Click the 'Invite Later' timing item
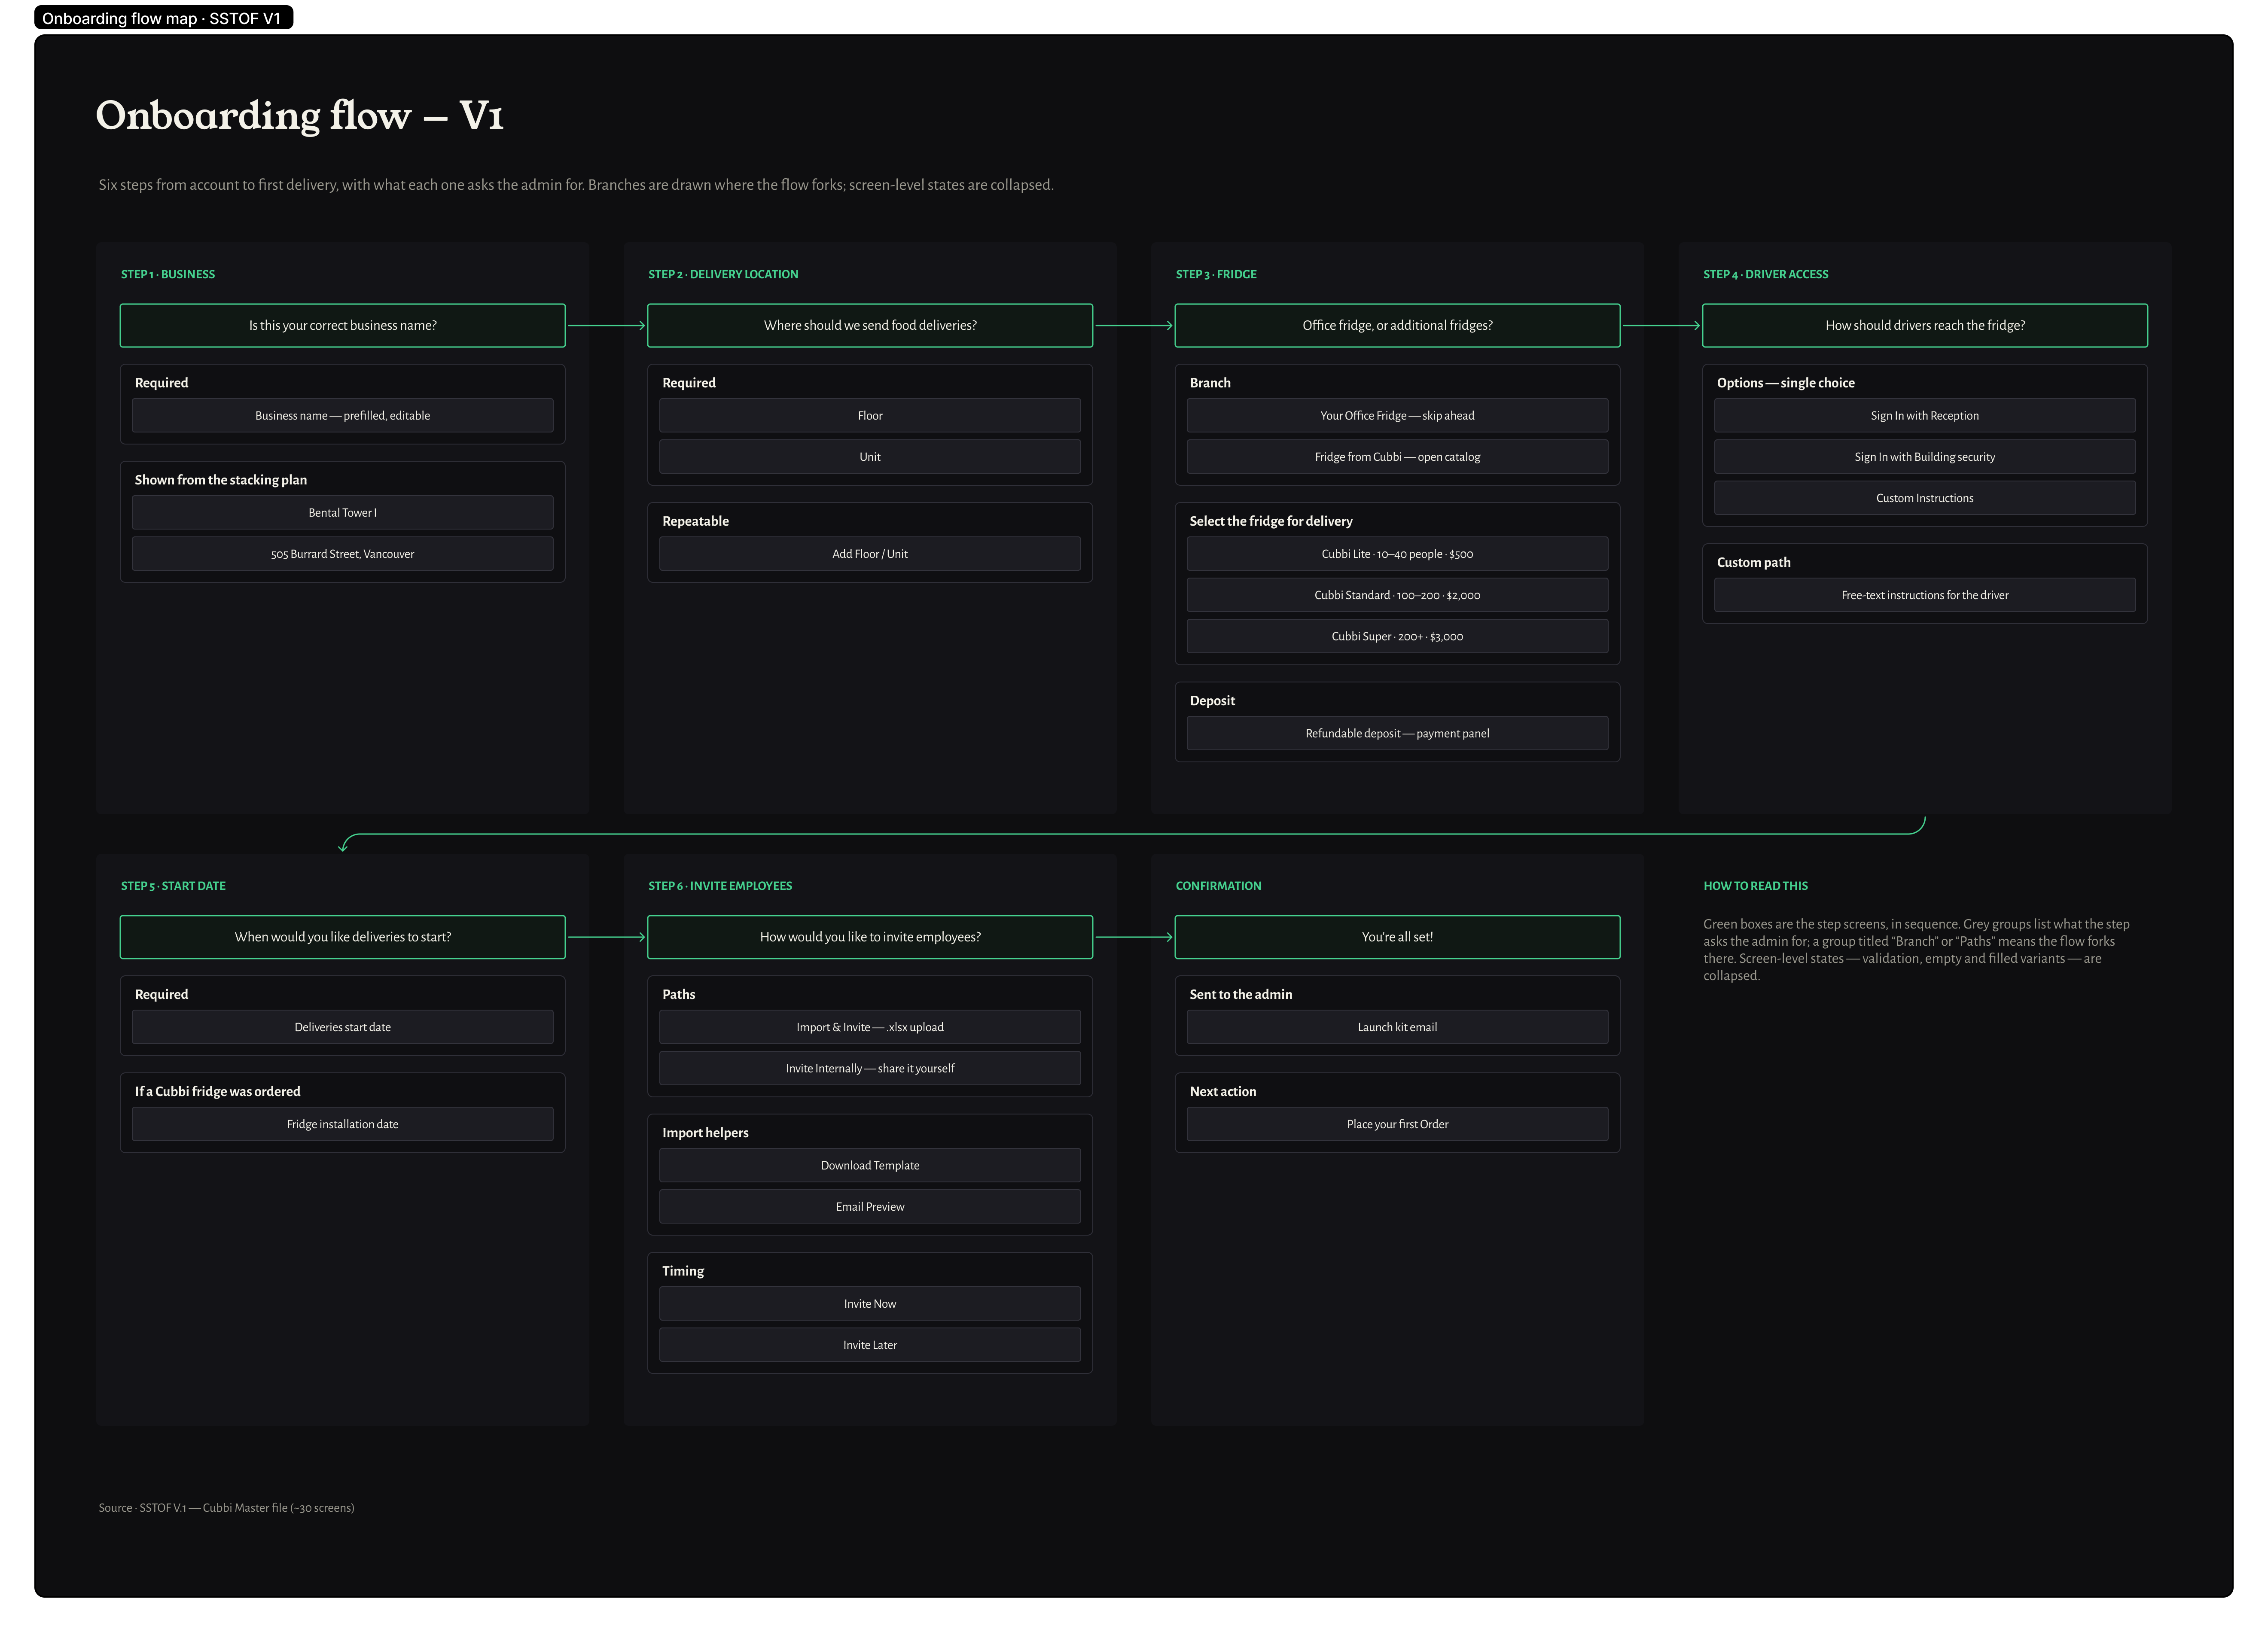 [x=870, y=1345]
